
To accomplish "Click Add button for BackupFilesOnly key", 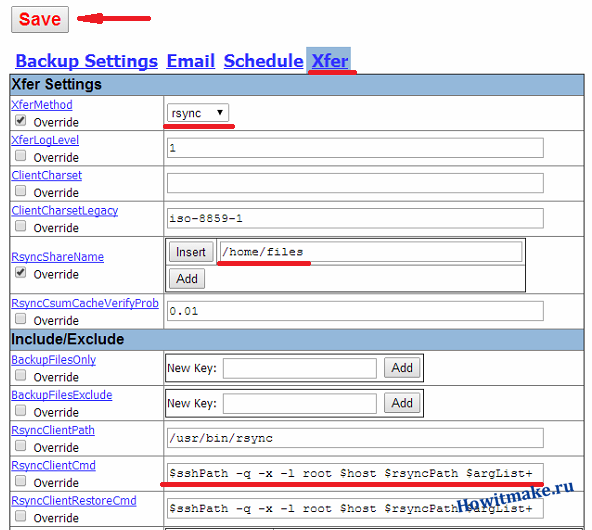I will tap(402, 368).
